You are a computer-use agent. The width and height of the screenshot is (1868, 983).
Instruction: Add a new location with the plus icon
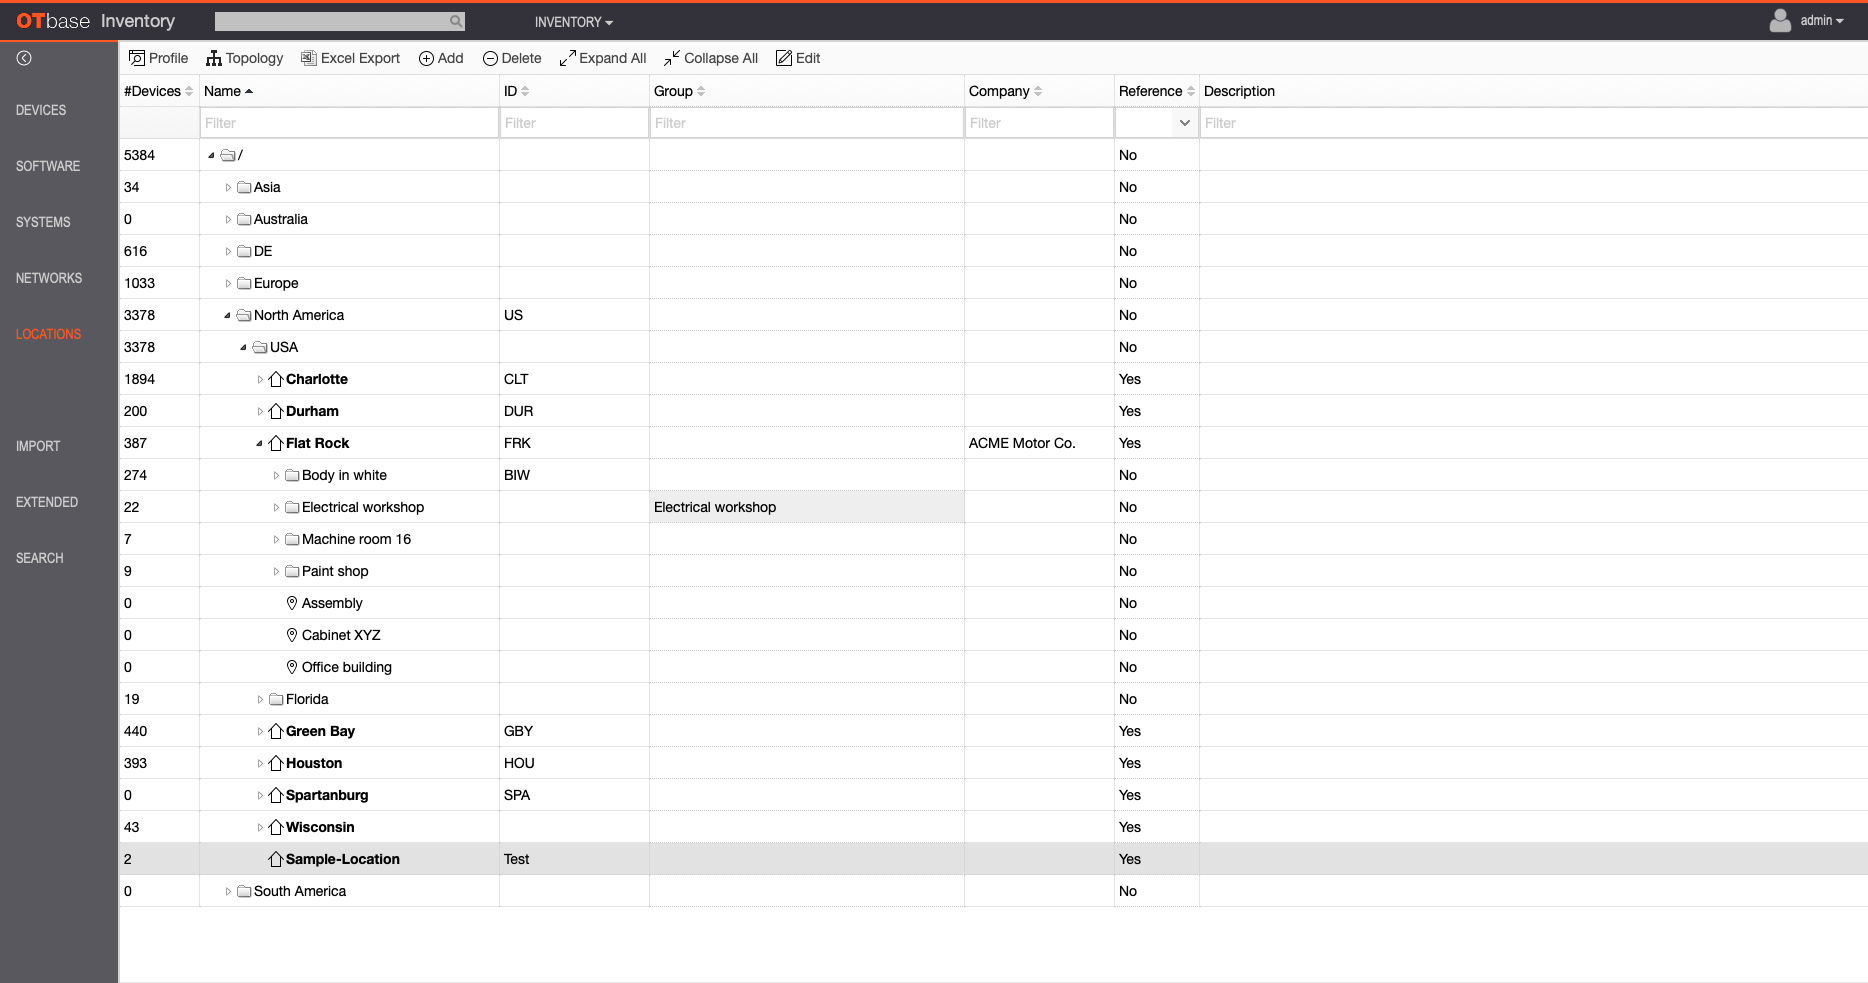tap(426, 58)
